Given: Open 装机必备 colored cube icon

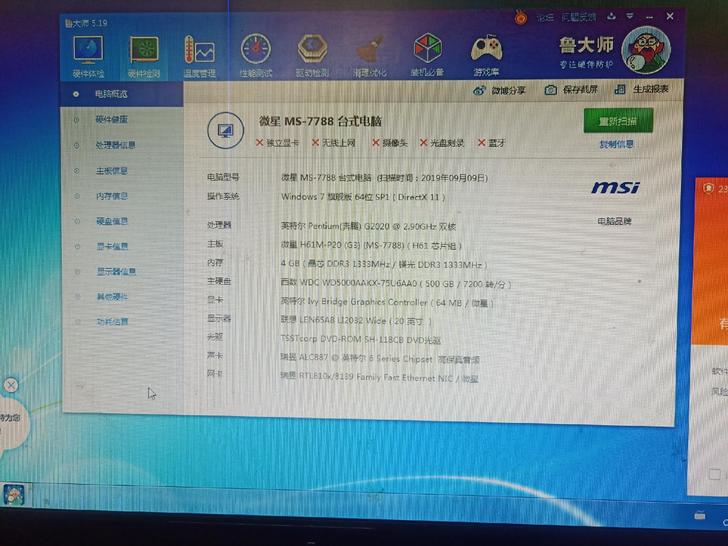Looking at the screenshot, I should [427, 55].
